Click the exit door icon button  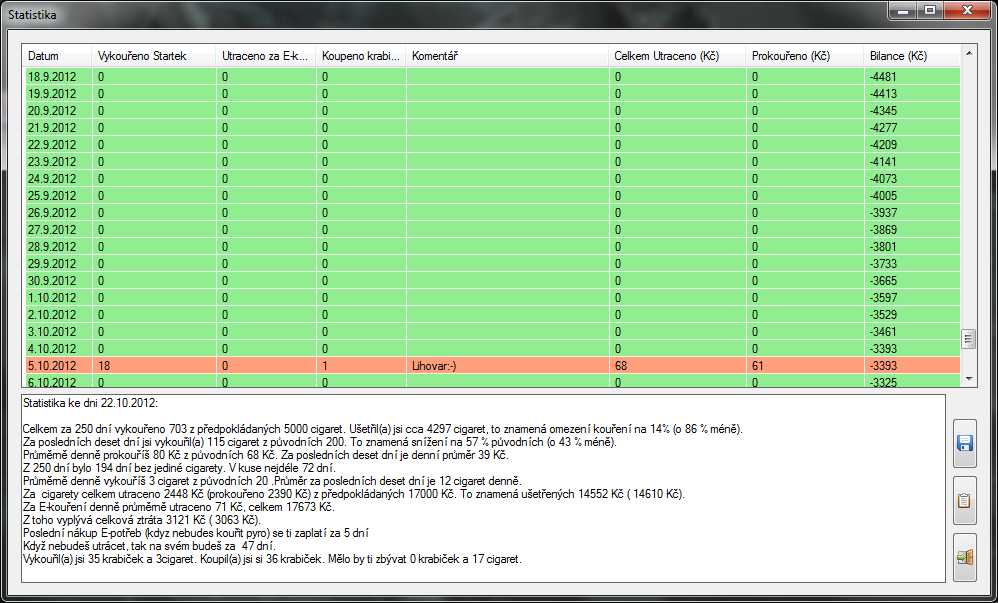pyautogui.click(x=964, y=558)
